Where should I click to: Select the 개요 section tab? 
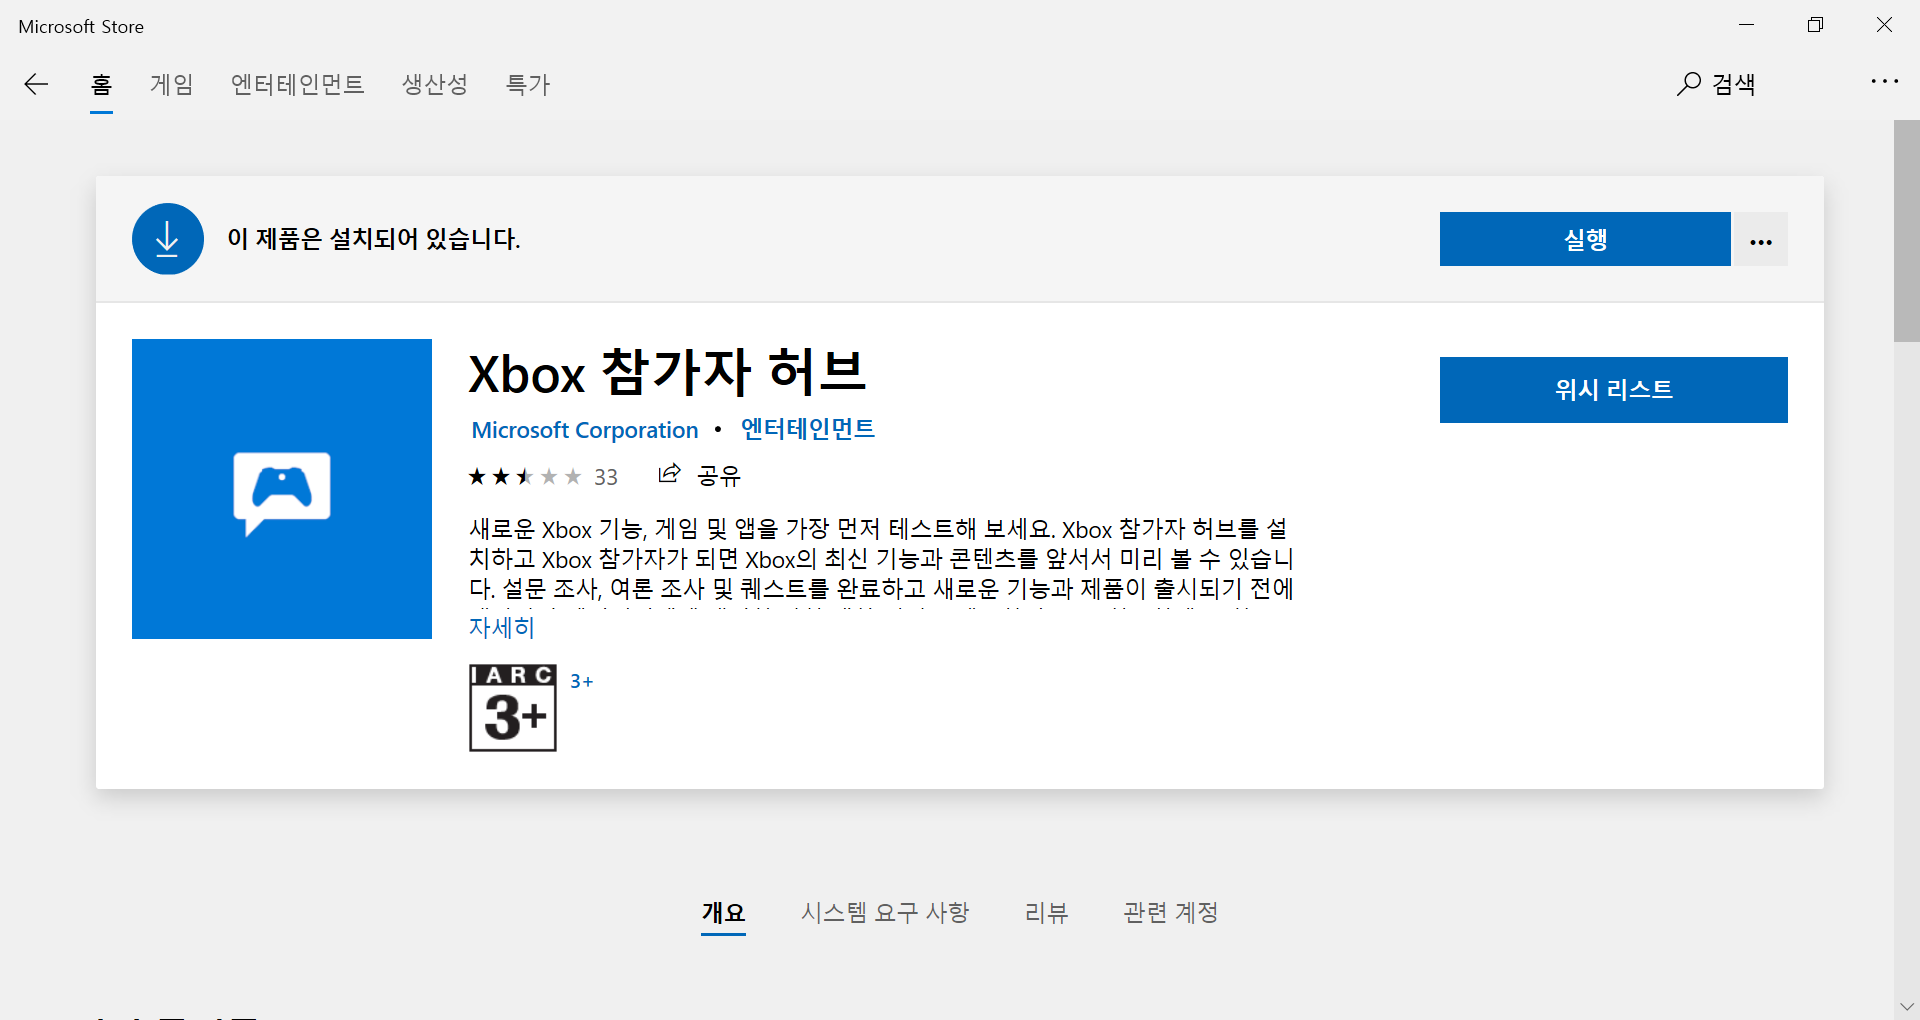pyautogui.click(x=724, y=912)
